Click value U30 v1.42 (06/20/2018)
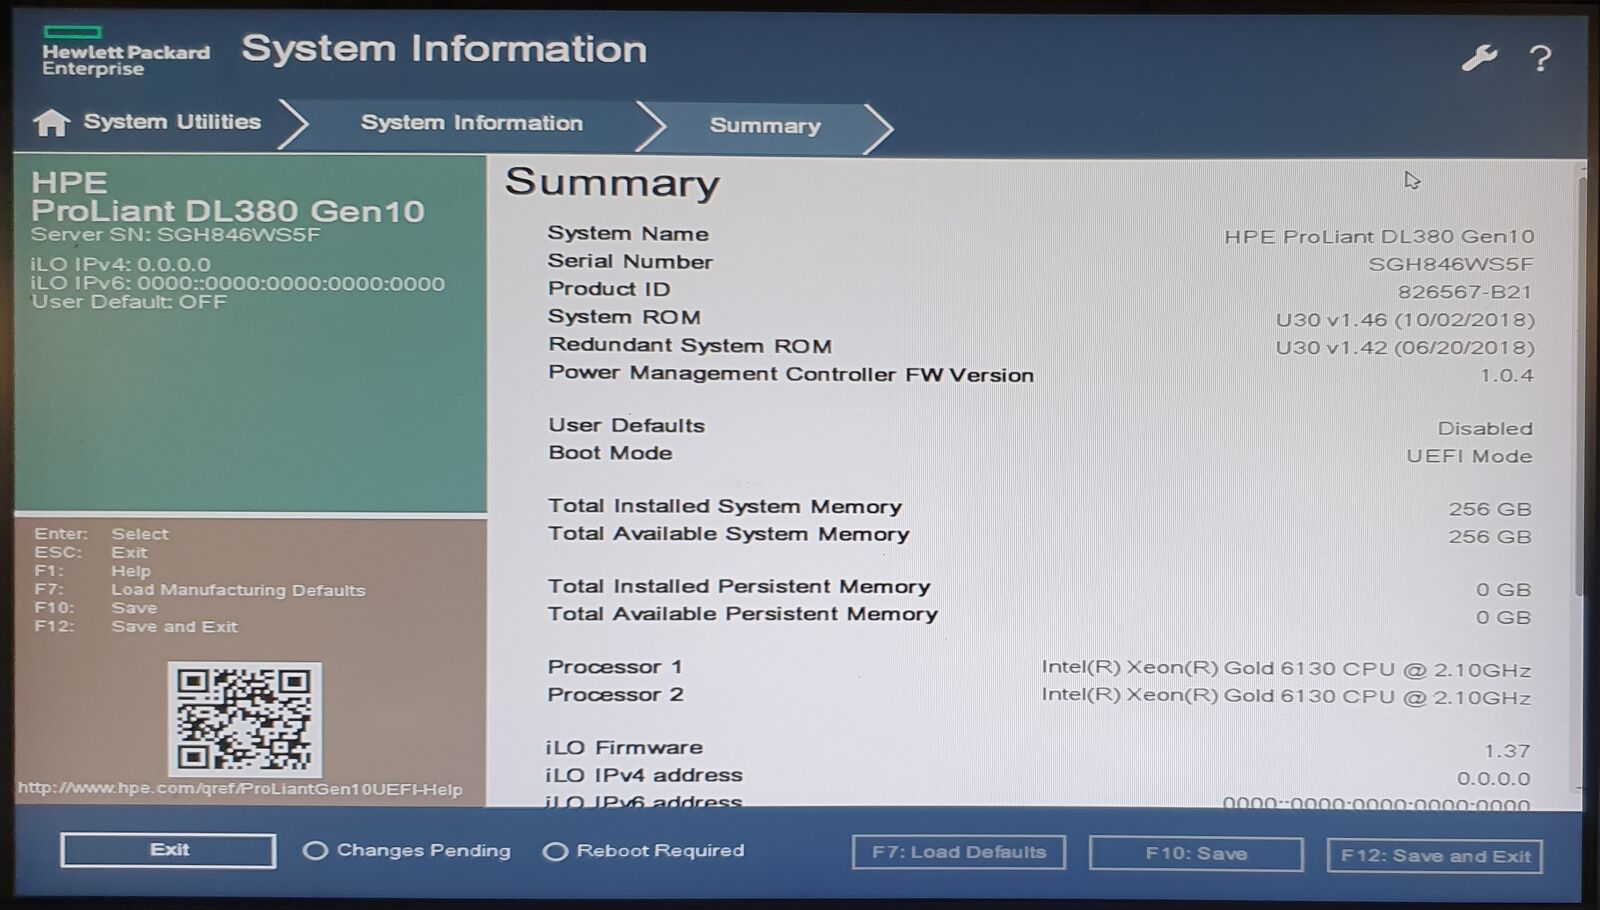 [x=1405, y=348]
